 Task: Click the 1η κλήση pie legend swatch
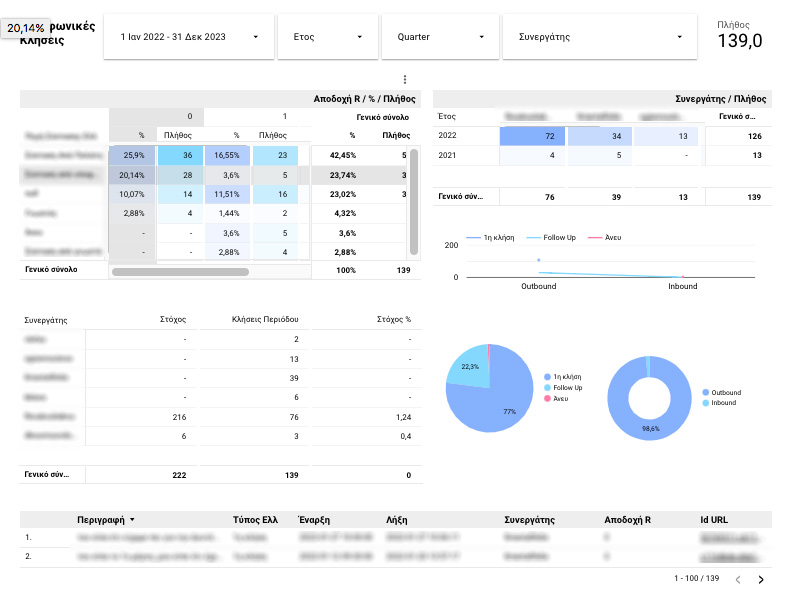tap(547, 377)
